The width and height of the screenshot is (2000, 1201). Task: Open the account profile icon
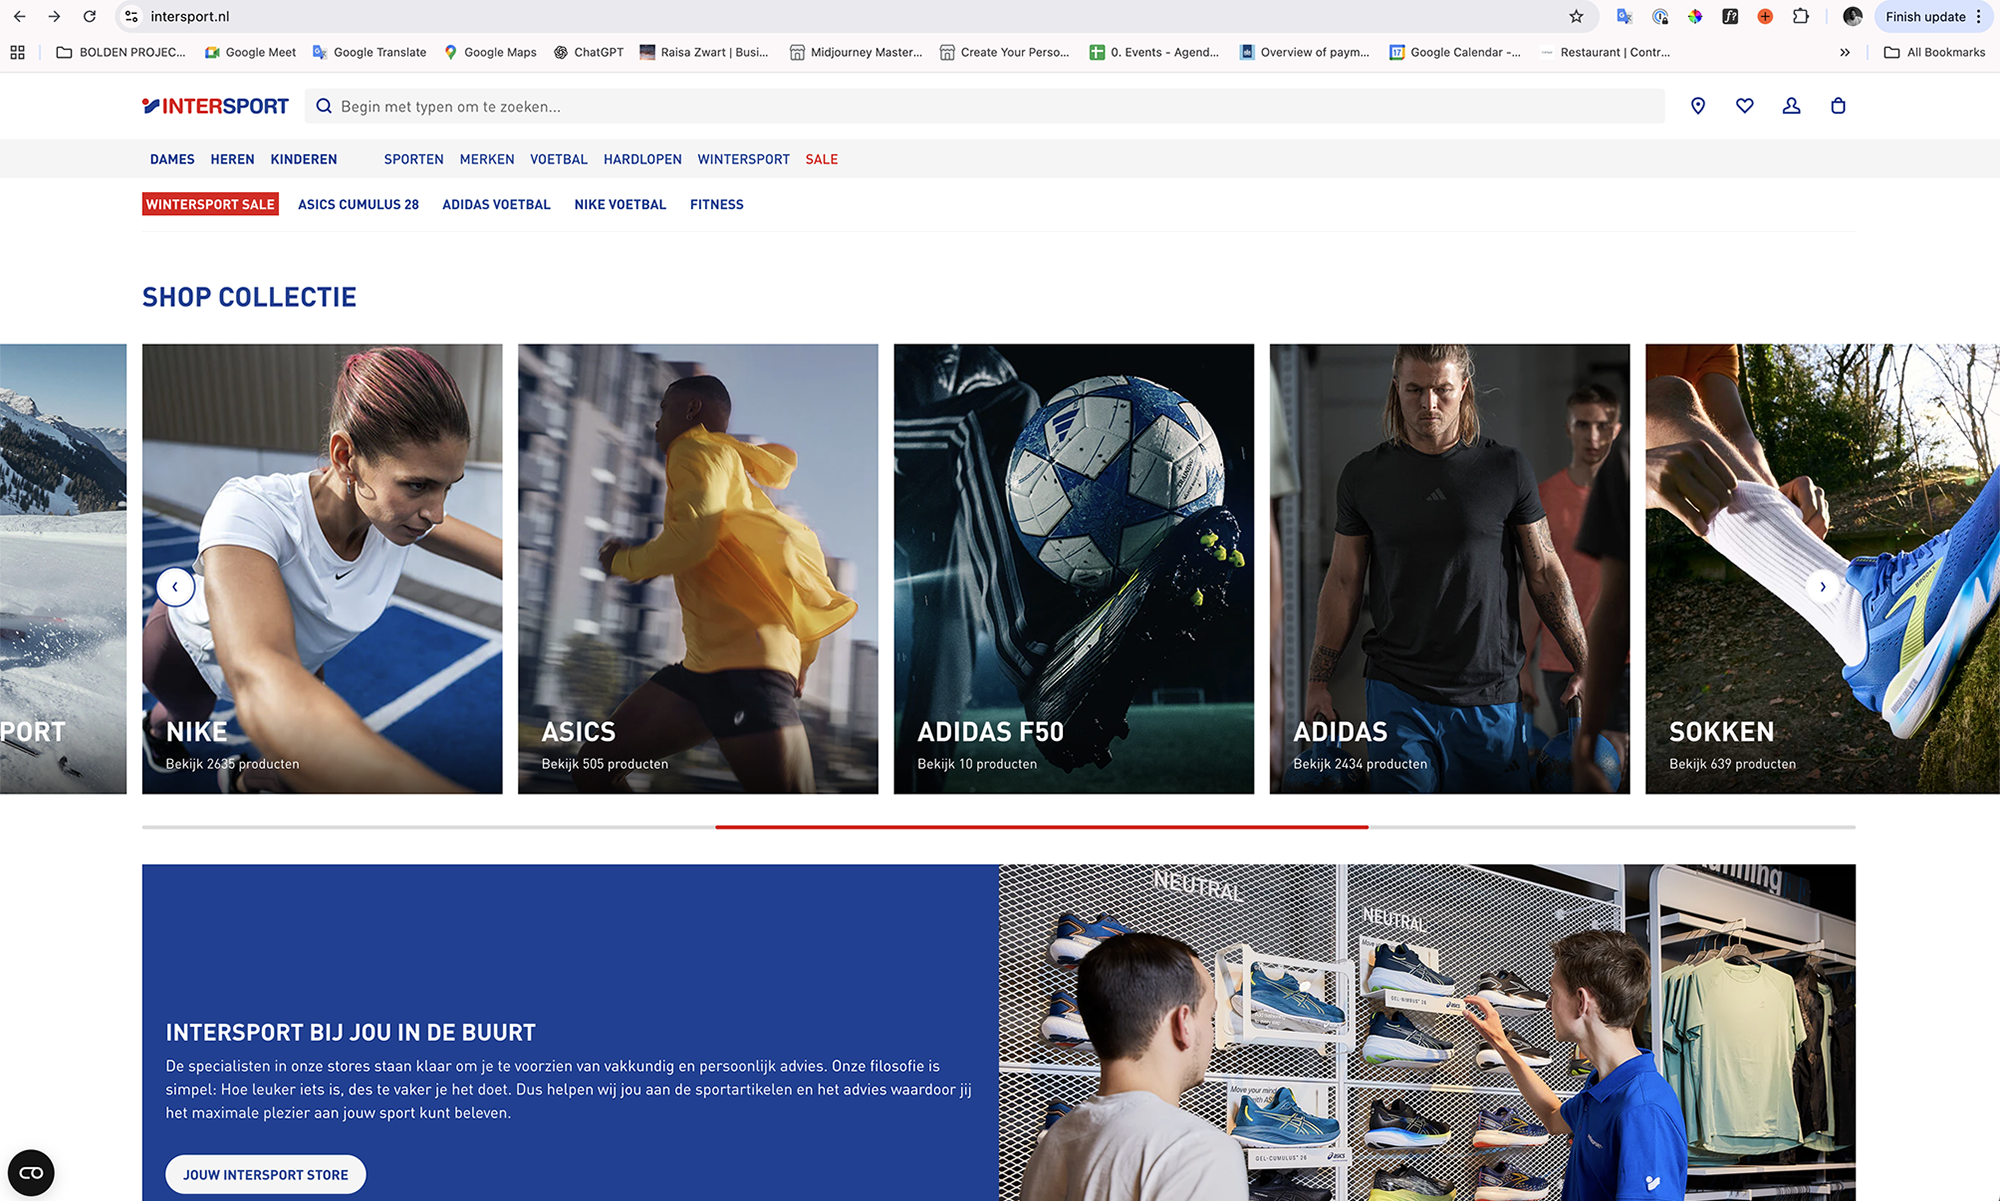[1791, 106]
